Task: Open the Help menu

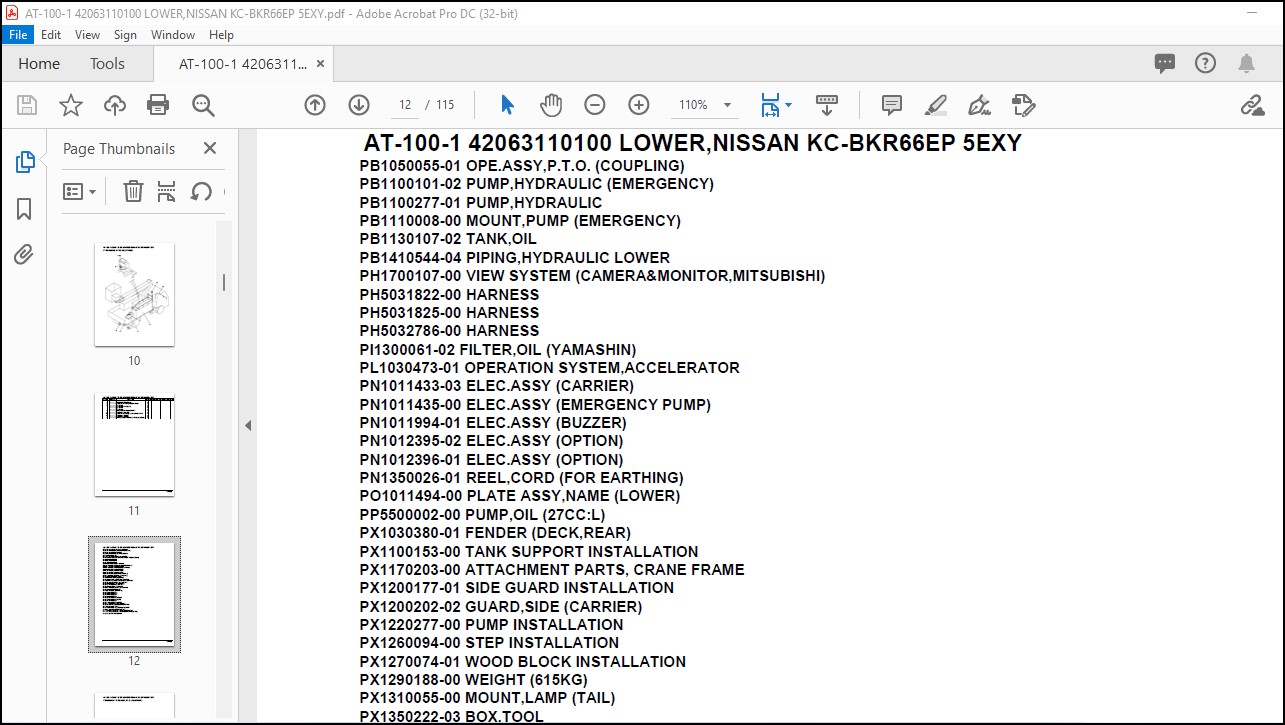Action: click(221, 34)
